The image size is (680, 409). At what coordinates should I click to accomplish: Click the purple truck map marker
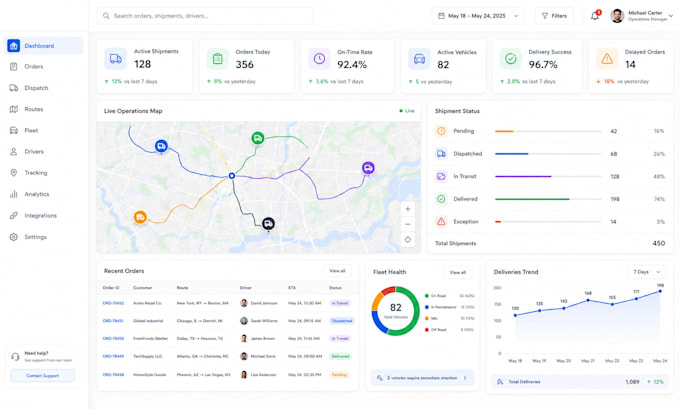[x=368, y=168]
